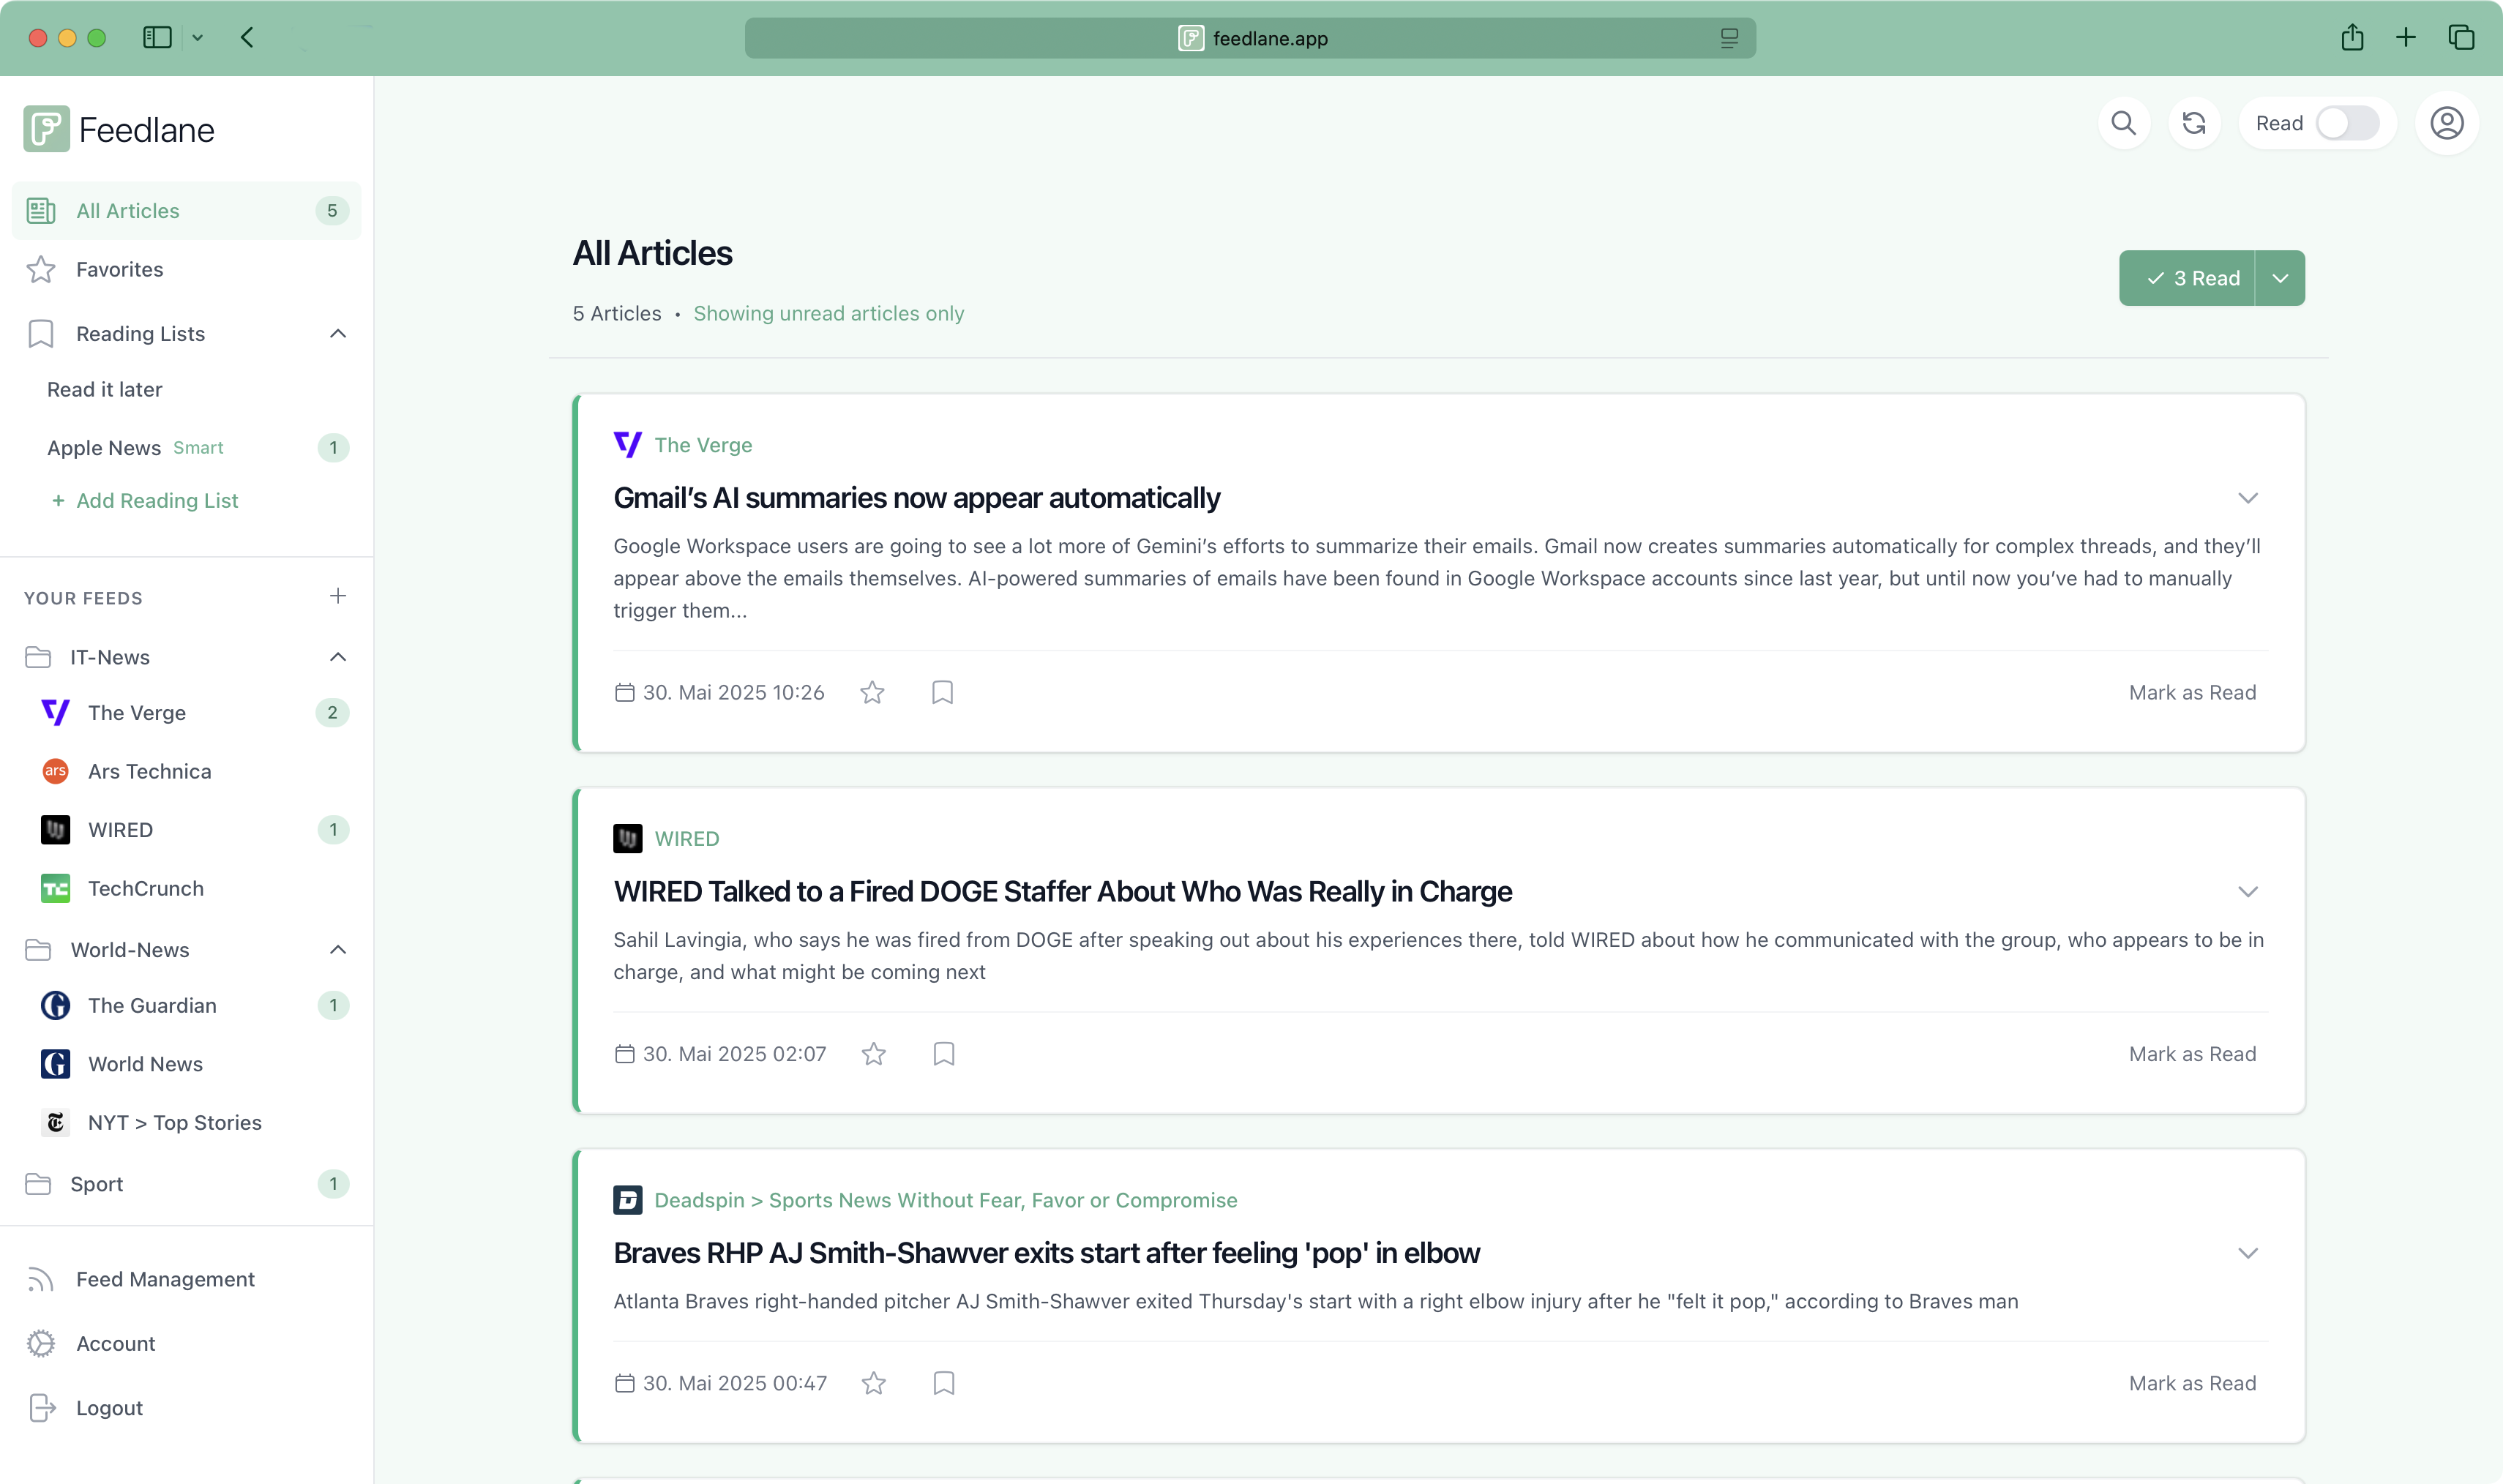Toggle the Read switch
This screenshot has height=1484, width=2503.
[x=2347, y=123]
